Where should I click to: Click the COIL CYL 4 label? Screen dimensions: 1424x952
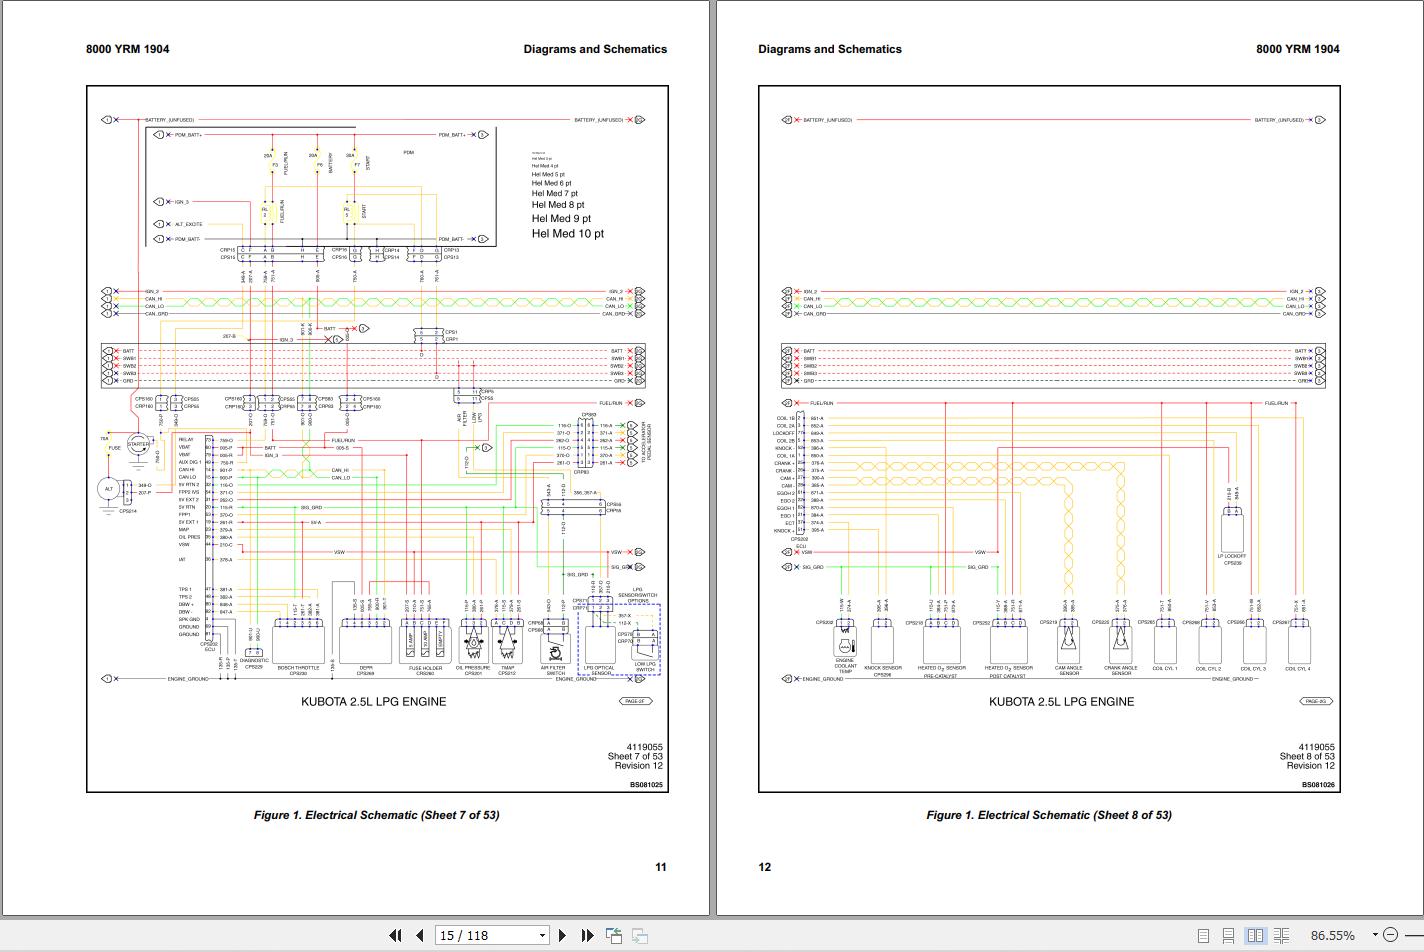1297,668
